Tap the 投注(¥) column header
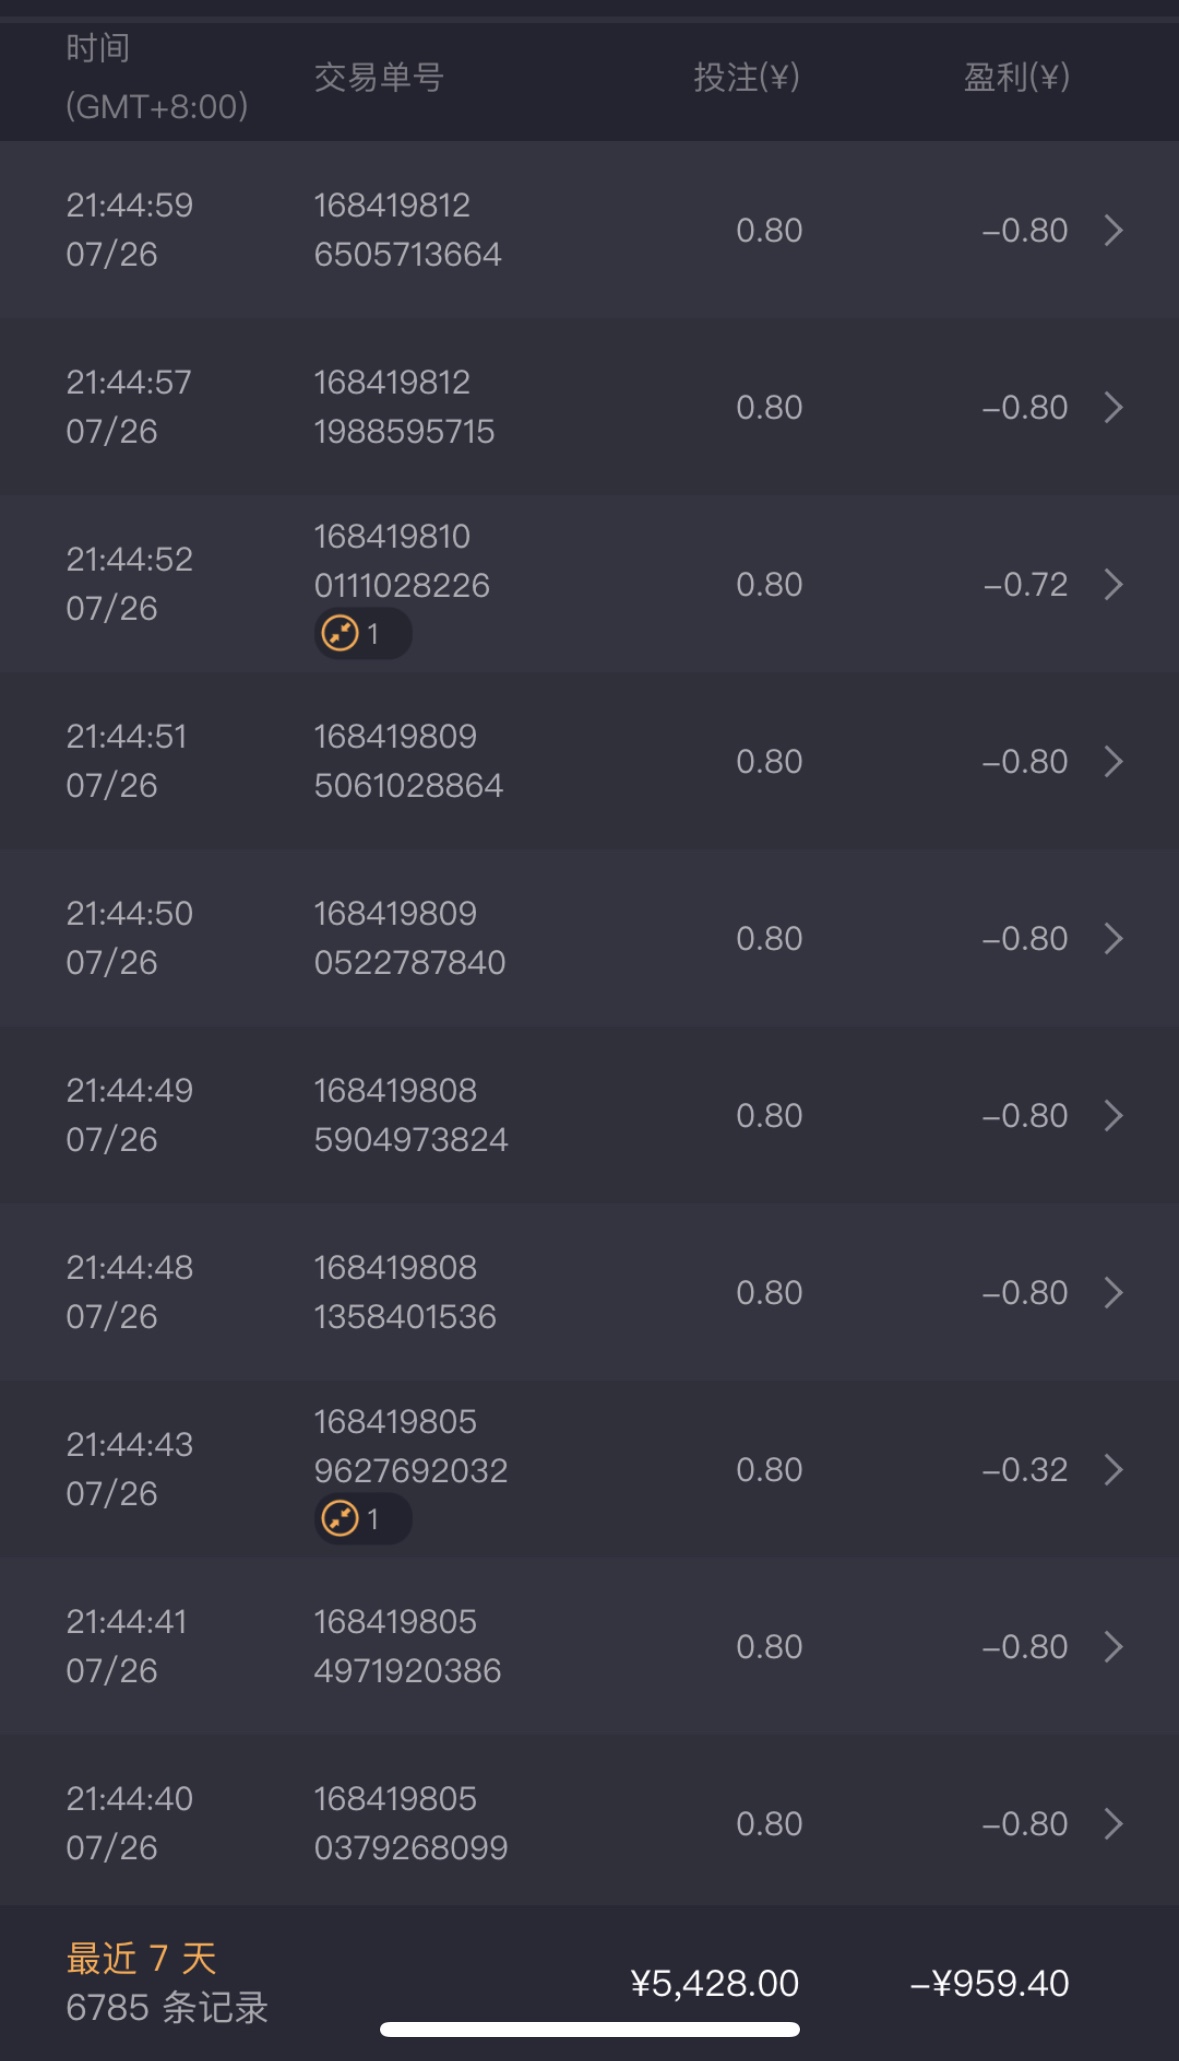The width and height of the screenshot is (1179, 2061). pyautogui.click(x=746, y=77)
